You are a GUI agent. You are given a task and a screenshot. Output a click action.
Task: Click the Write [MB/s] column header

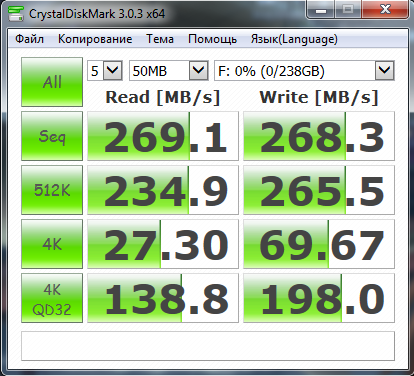click(319, 98)
